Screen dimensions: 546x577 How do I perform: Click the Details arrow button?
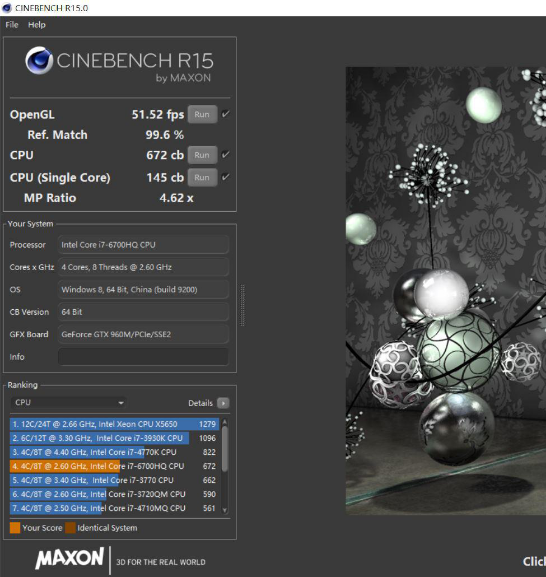[x=223, y=403]
